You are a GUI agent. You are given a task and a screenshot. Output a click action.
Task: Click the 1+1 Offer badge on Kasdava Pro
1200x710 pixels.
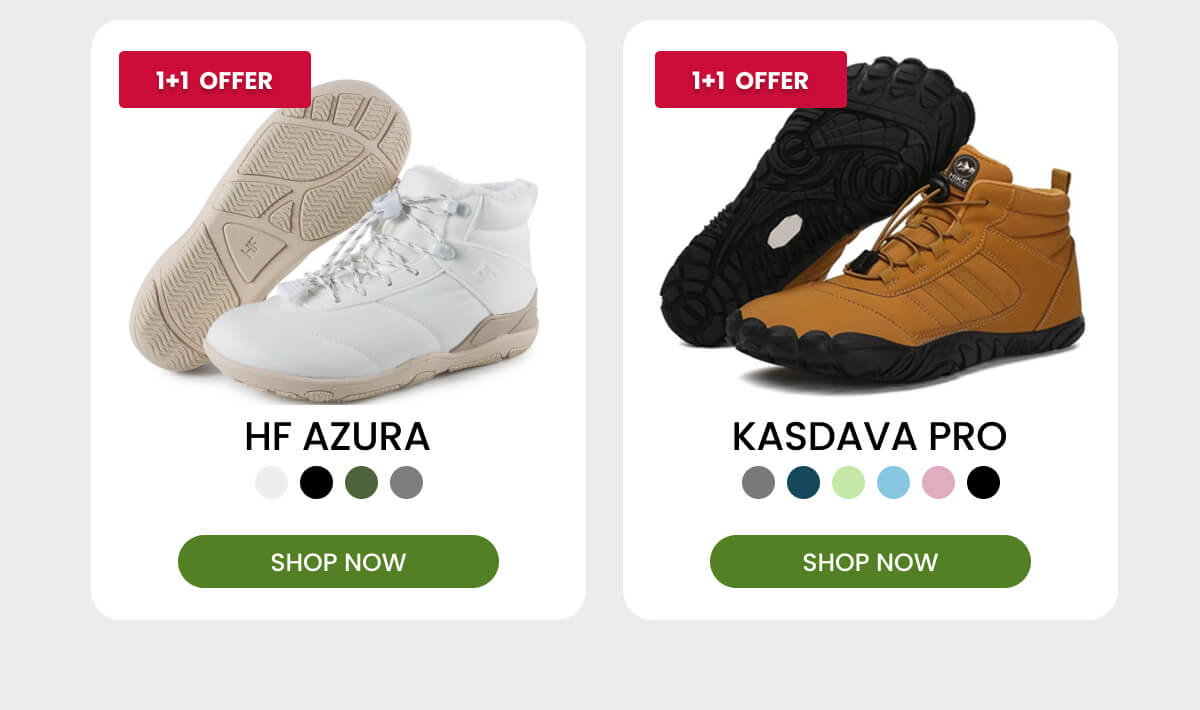pyautogui.click(x=751, y=79)
